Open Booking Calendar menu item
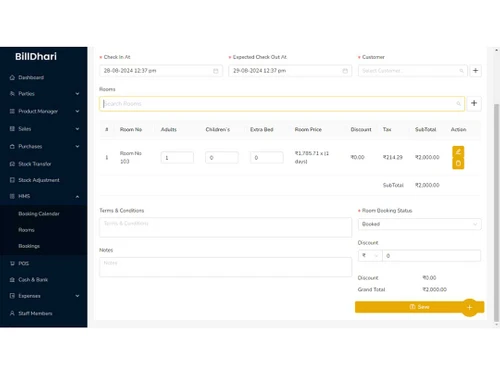Image resolution: width=500 pixels, height=375 pixels. 39,214
